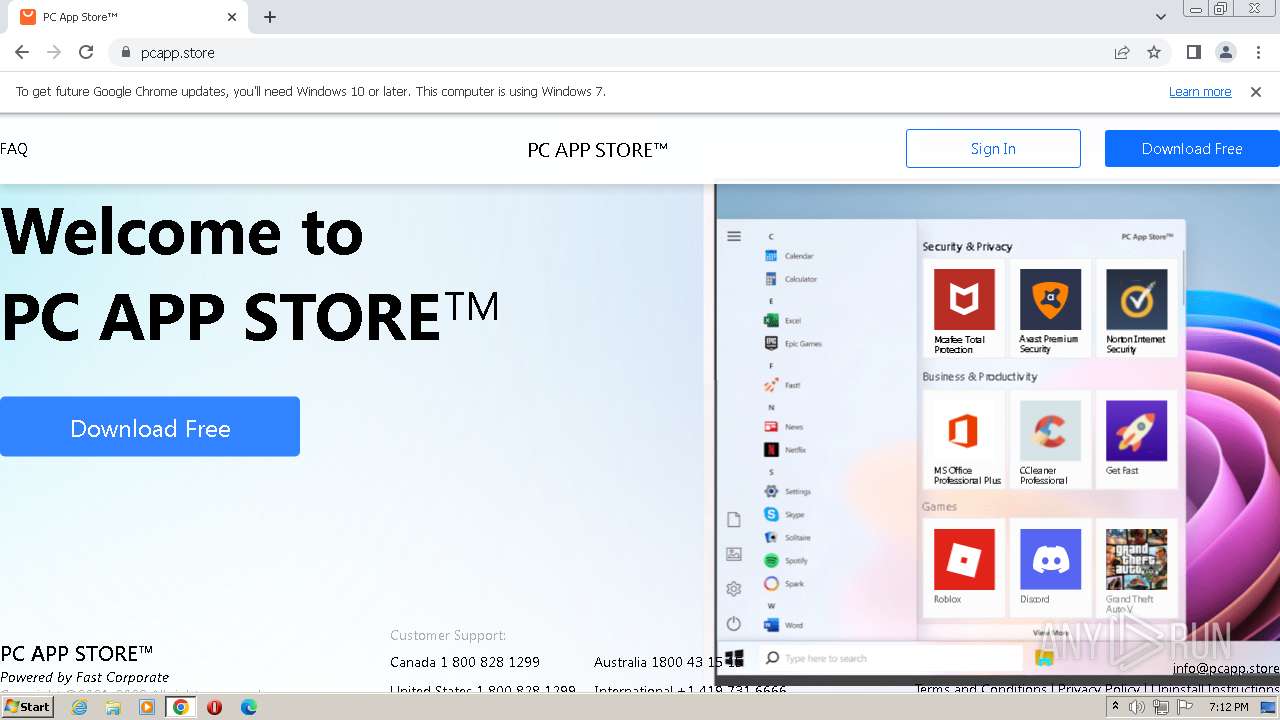Dismiss the Chrome update infobar
This screenshot has width=1280, height=720.
(1256, 92)
